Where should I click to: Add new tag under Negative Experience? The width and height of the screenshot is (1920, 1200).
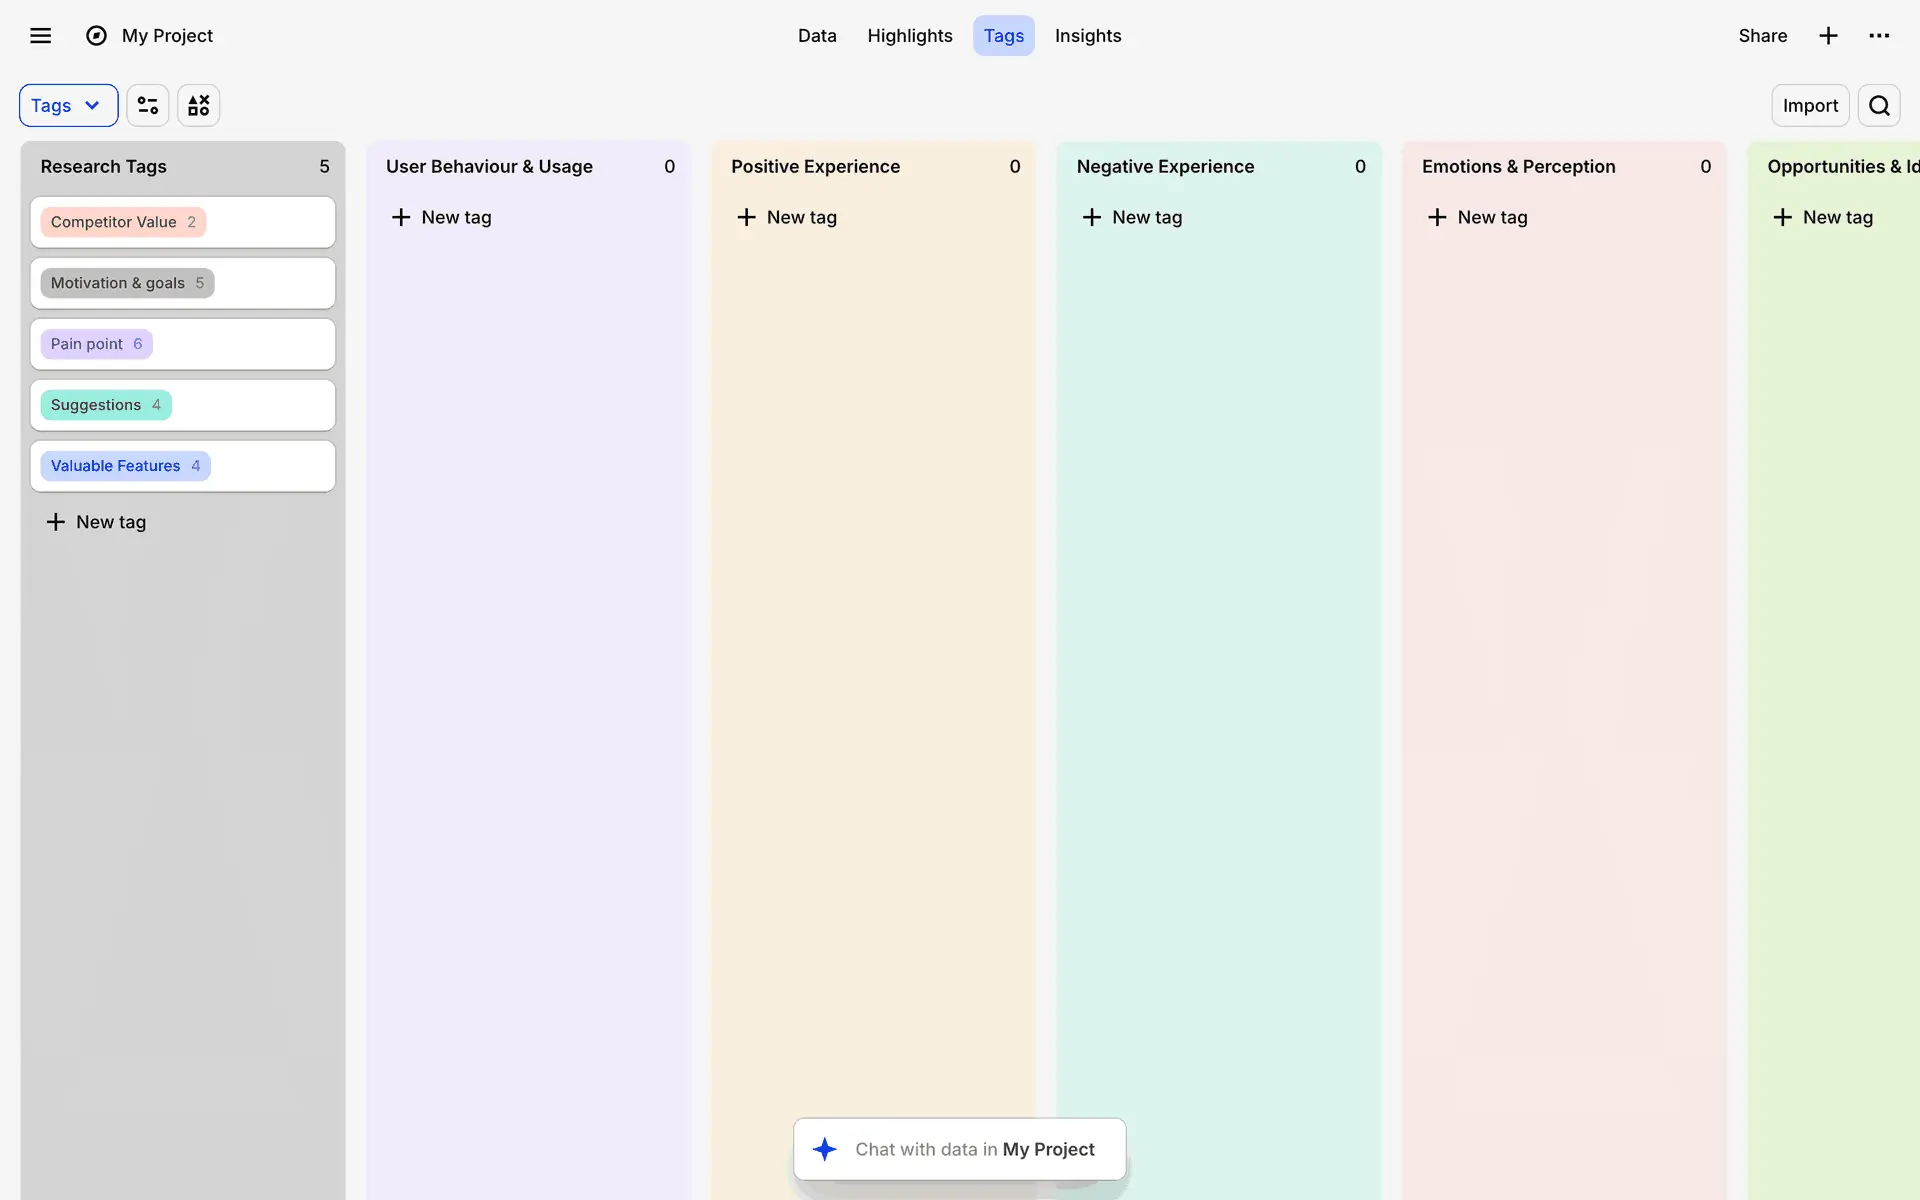coord(1132,217)
